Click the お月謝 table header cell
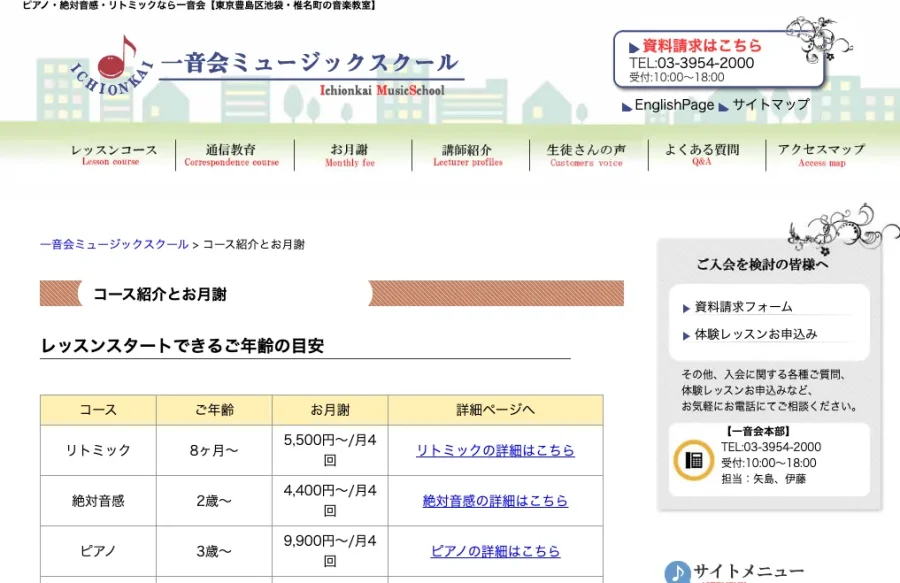This screenshot has height=583, width=900. tap(330, 410)
